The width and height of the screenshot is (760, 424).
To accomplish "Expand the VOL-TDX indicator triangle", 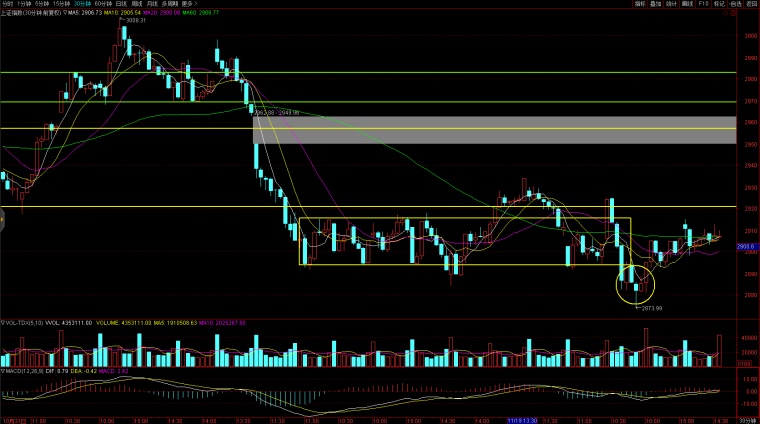I will 3,322.
